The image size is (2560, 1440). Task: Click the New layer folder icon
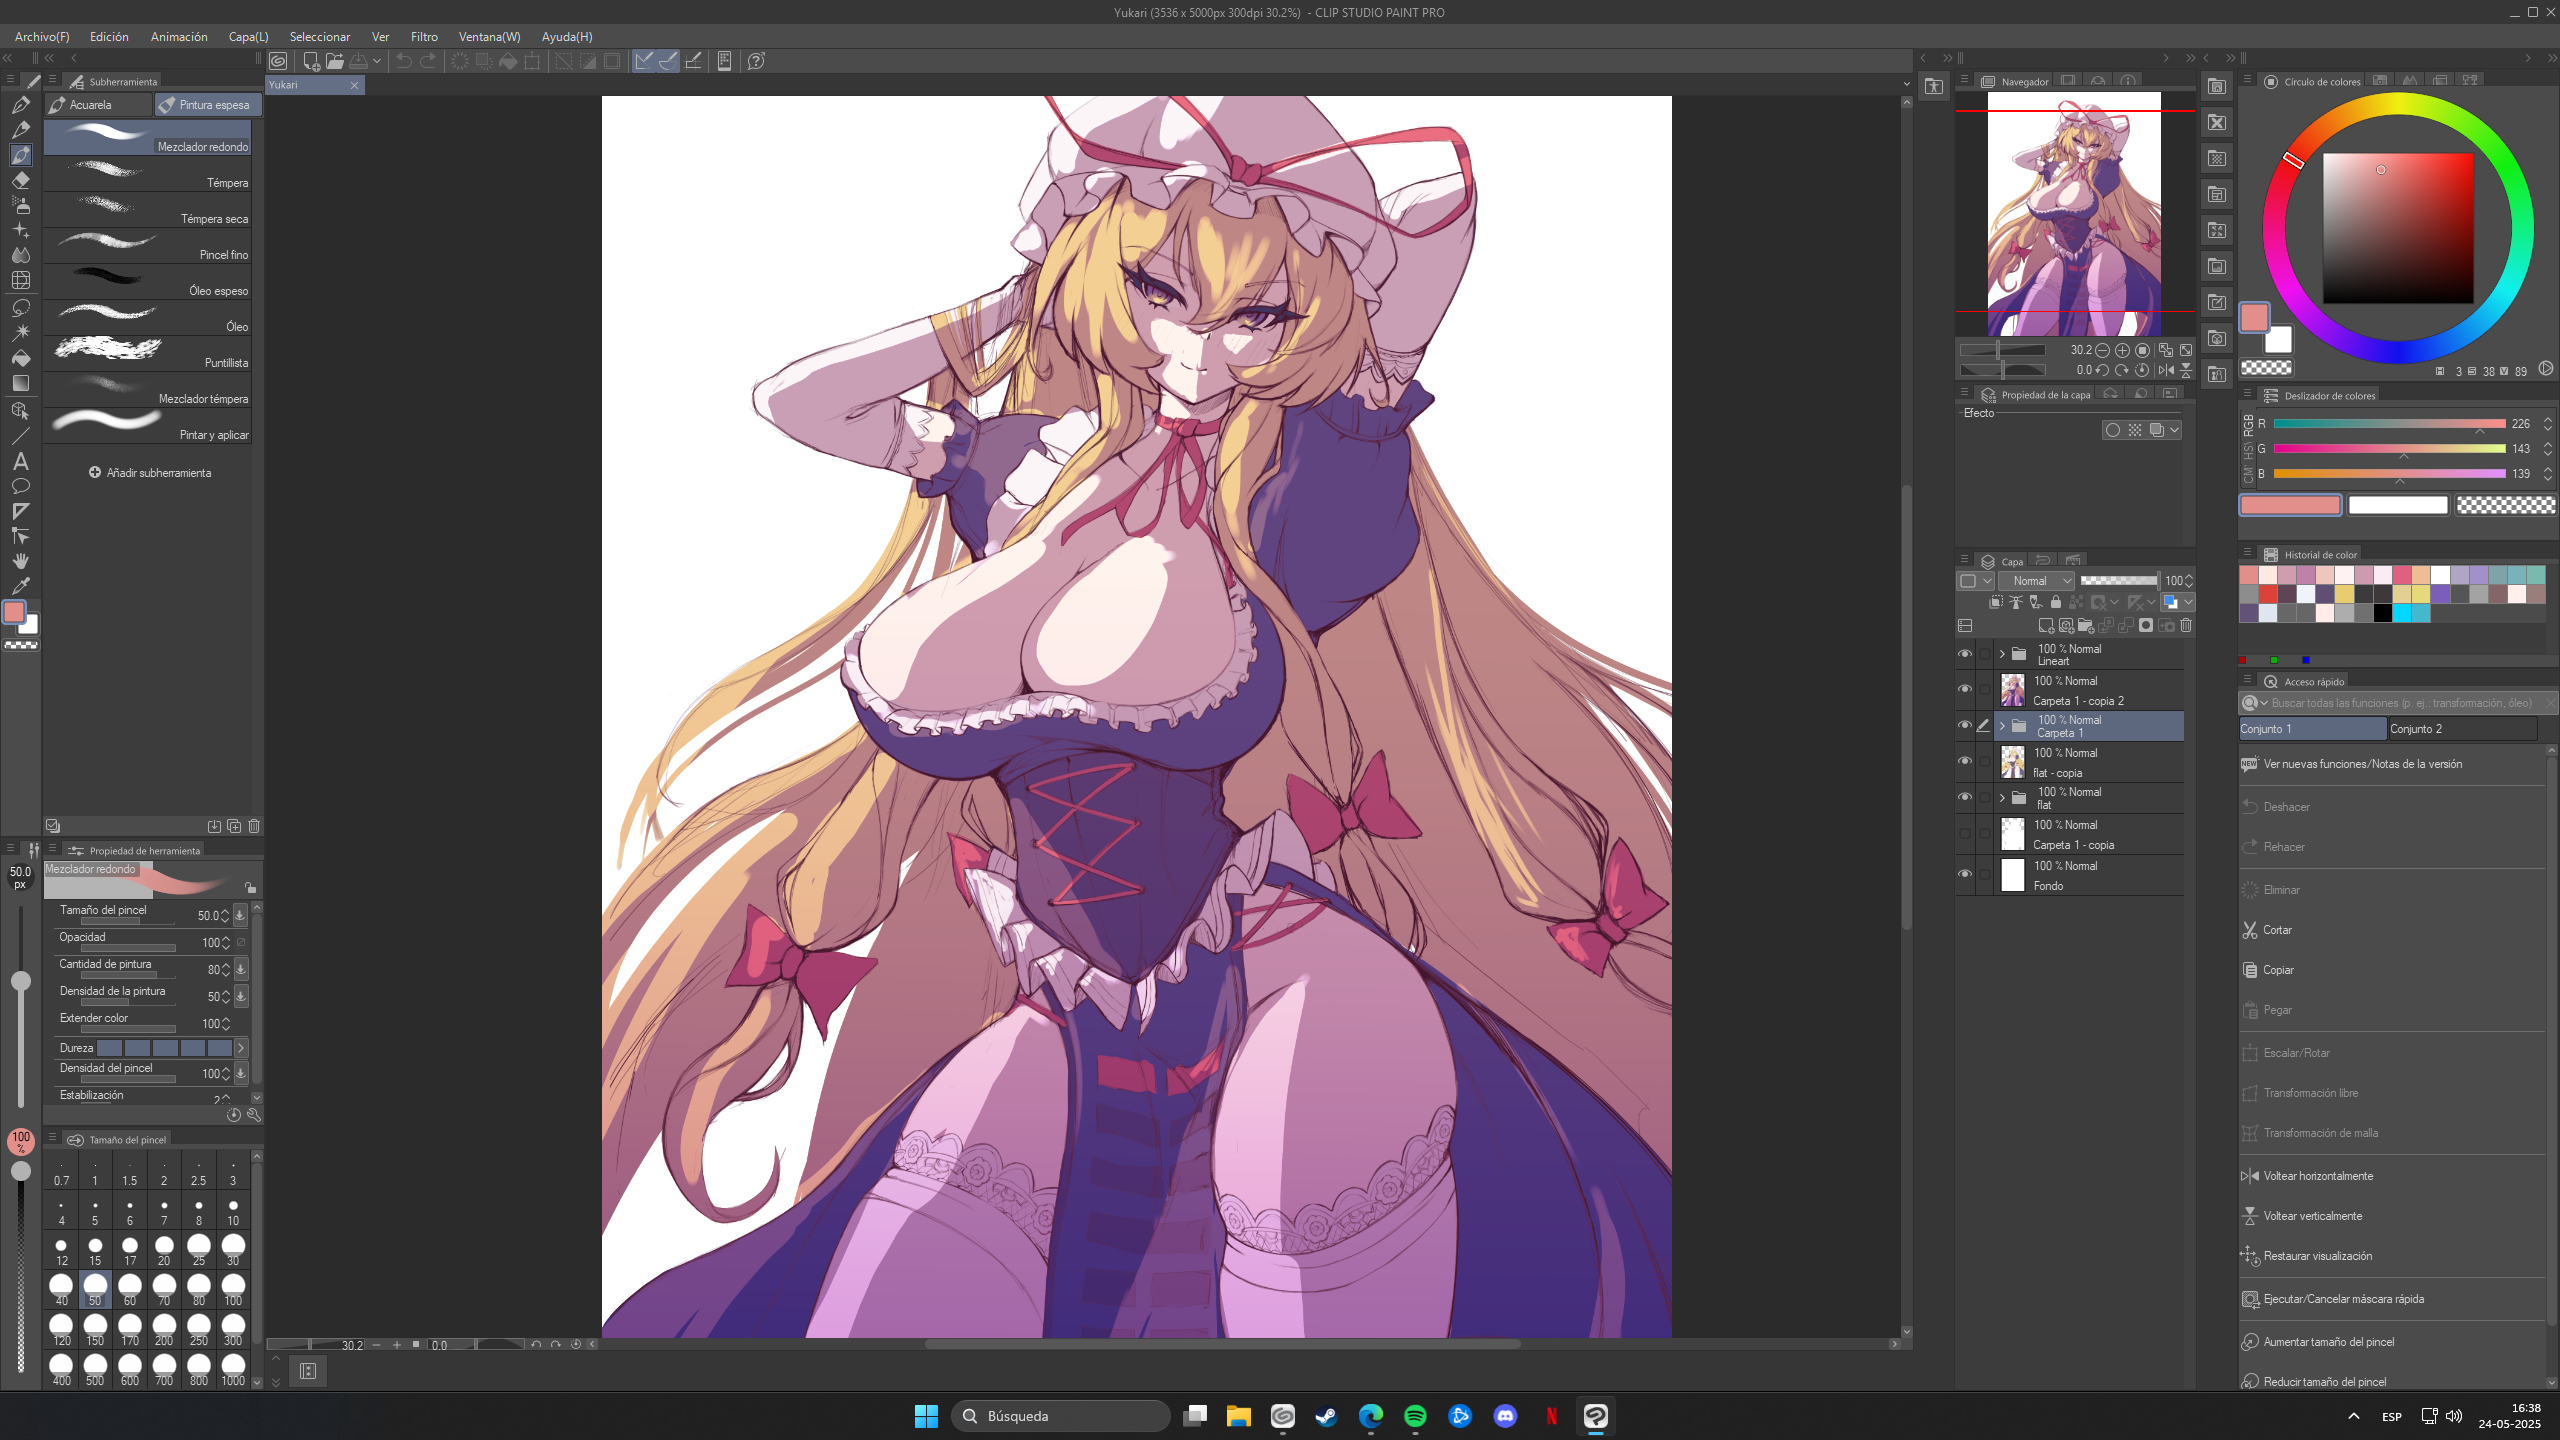pyautogui.click(x=2085, y=626)
